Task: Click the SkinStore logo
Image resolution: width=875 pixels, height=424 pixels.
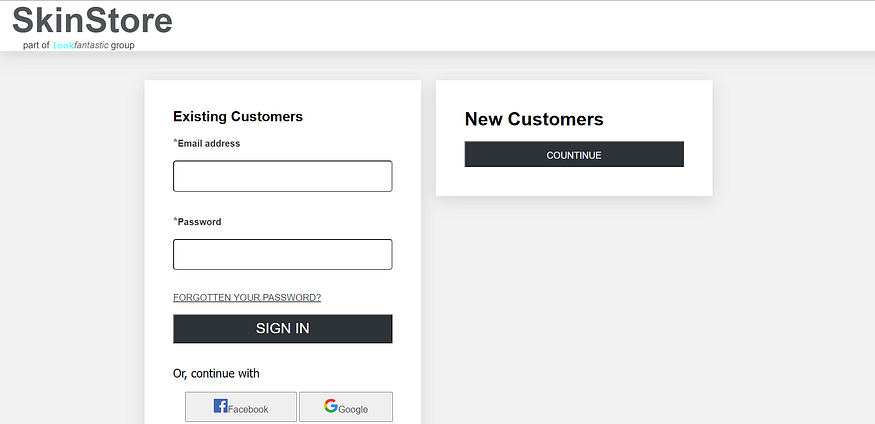Action: point(92,21)
